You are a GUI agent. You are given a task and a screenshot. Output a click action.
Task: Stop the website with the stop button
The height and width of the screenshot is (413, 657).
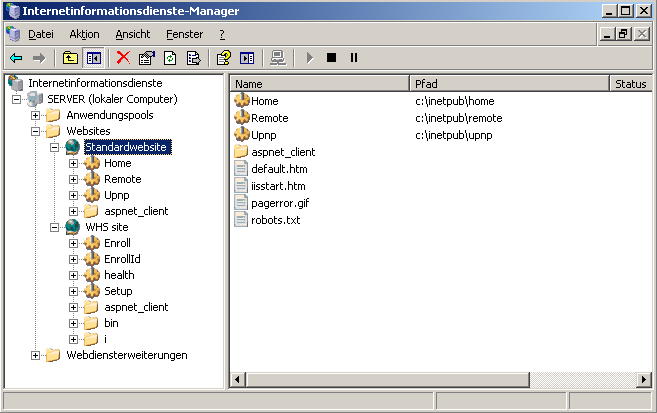(332, 58)
